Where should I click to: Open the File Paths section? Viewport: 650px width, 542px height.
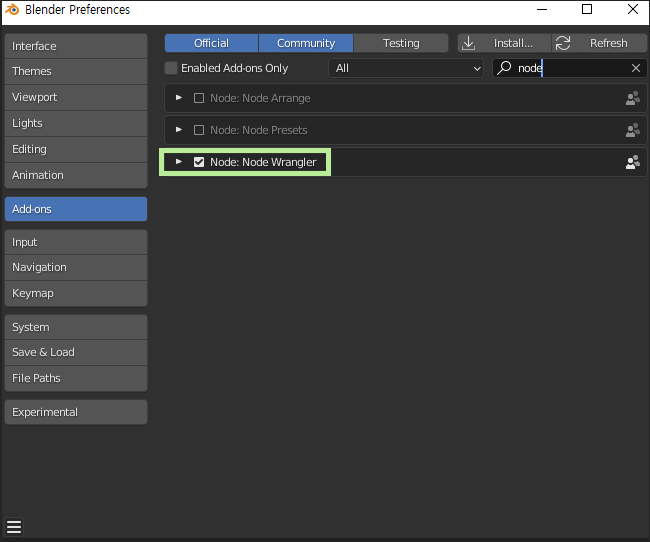[x=76, y=379]
